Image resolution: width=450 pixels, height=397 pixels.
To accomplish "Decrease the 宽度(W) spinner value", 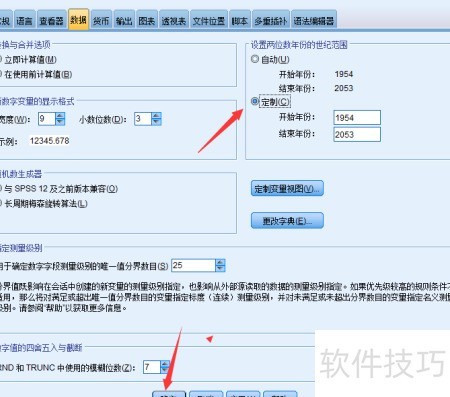I will [x=60, y=122].
